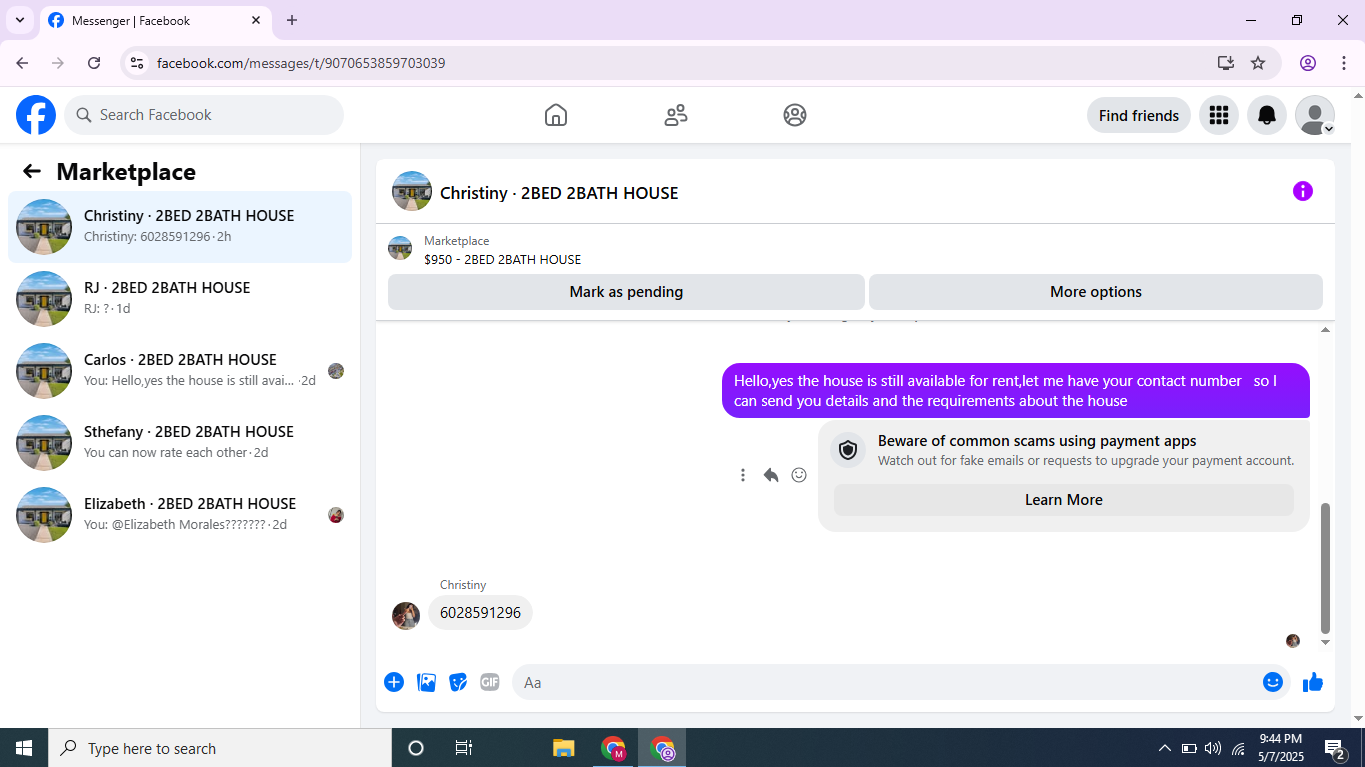This screenshot has height=767, width=1365.
Task: Click Mark as pending button
Action: [626, 292]
